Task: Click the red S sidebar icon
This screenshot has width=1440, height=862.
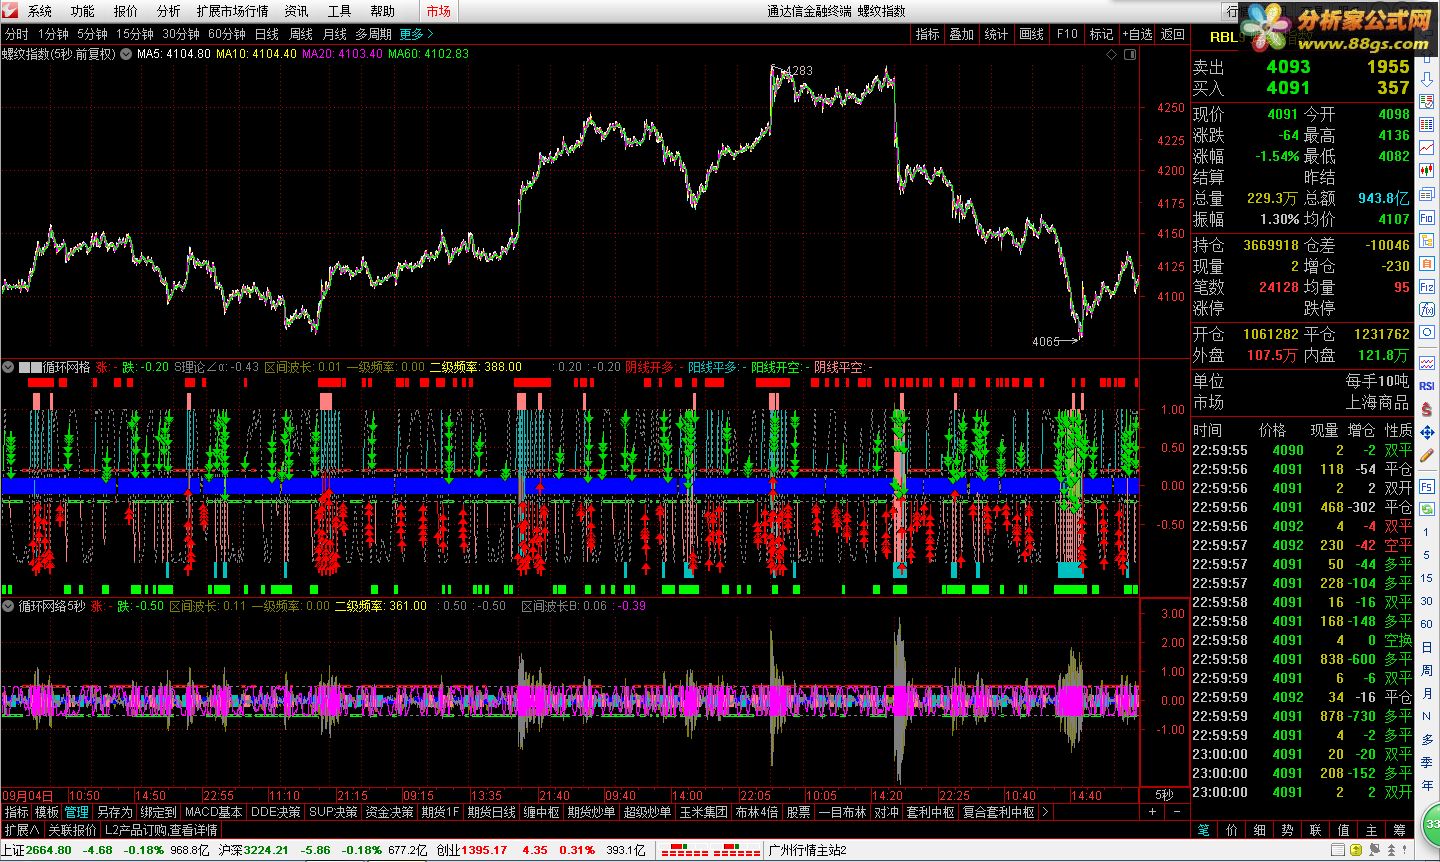Action: click(1427, 409)
